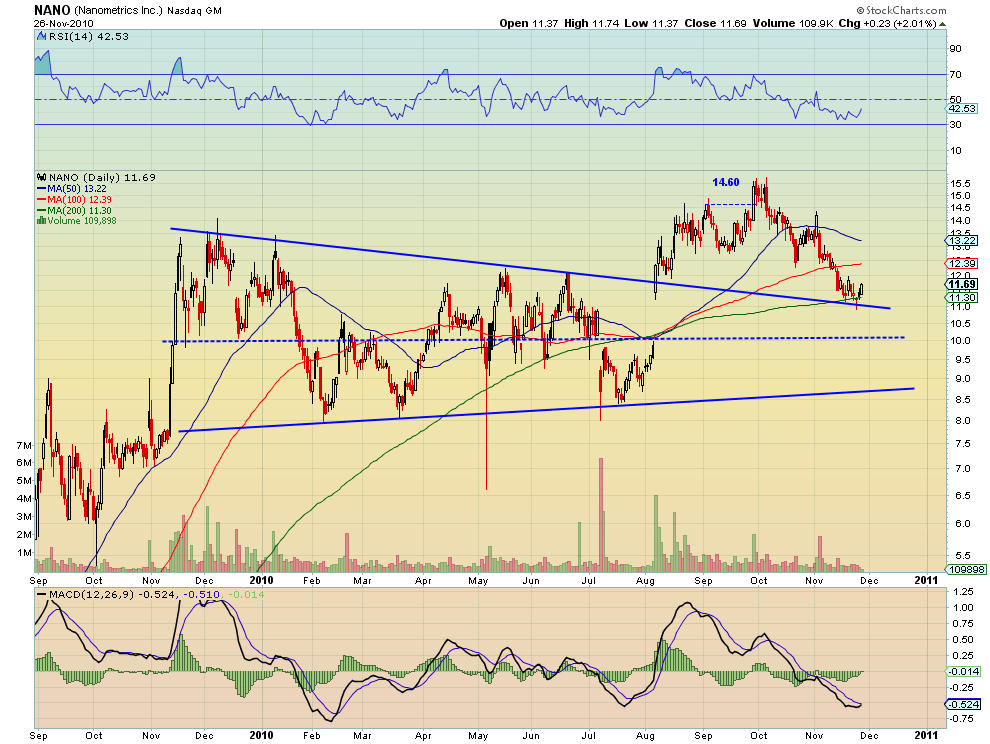
Task: Click the NANO (Daily) 11.69 legend label
Action: coord(97,177)
